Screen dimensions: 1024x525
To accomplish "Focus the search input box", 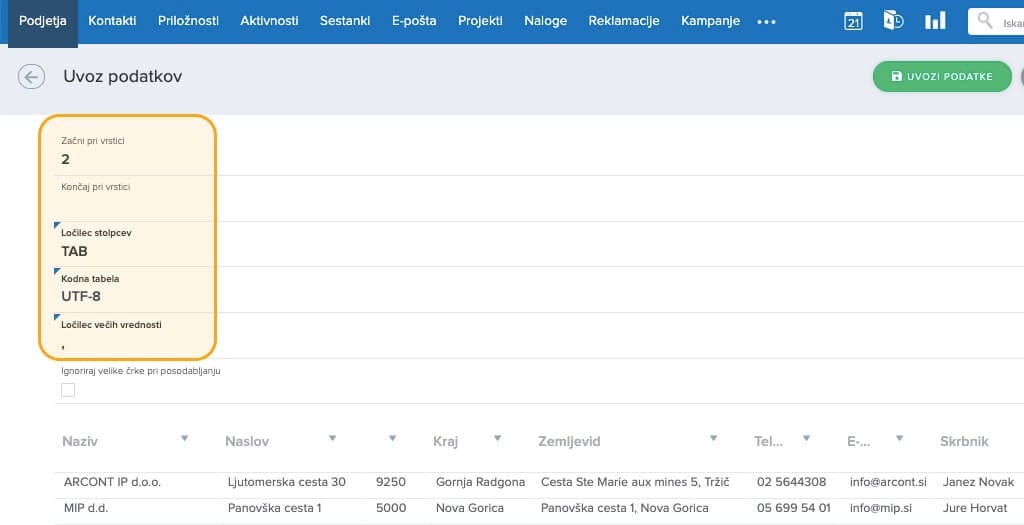I will 996,22.
